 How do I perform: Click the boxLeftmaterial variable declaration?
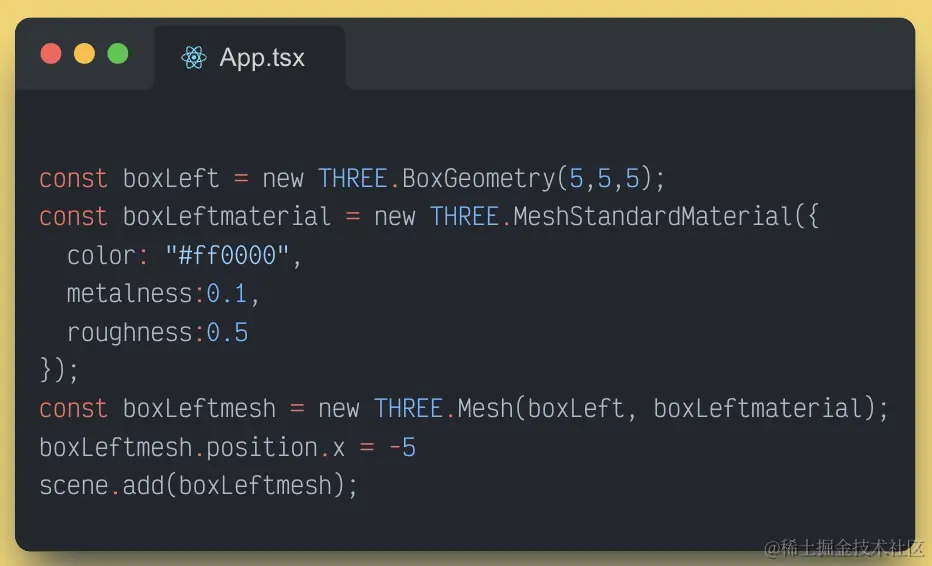click(226, 217)
